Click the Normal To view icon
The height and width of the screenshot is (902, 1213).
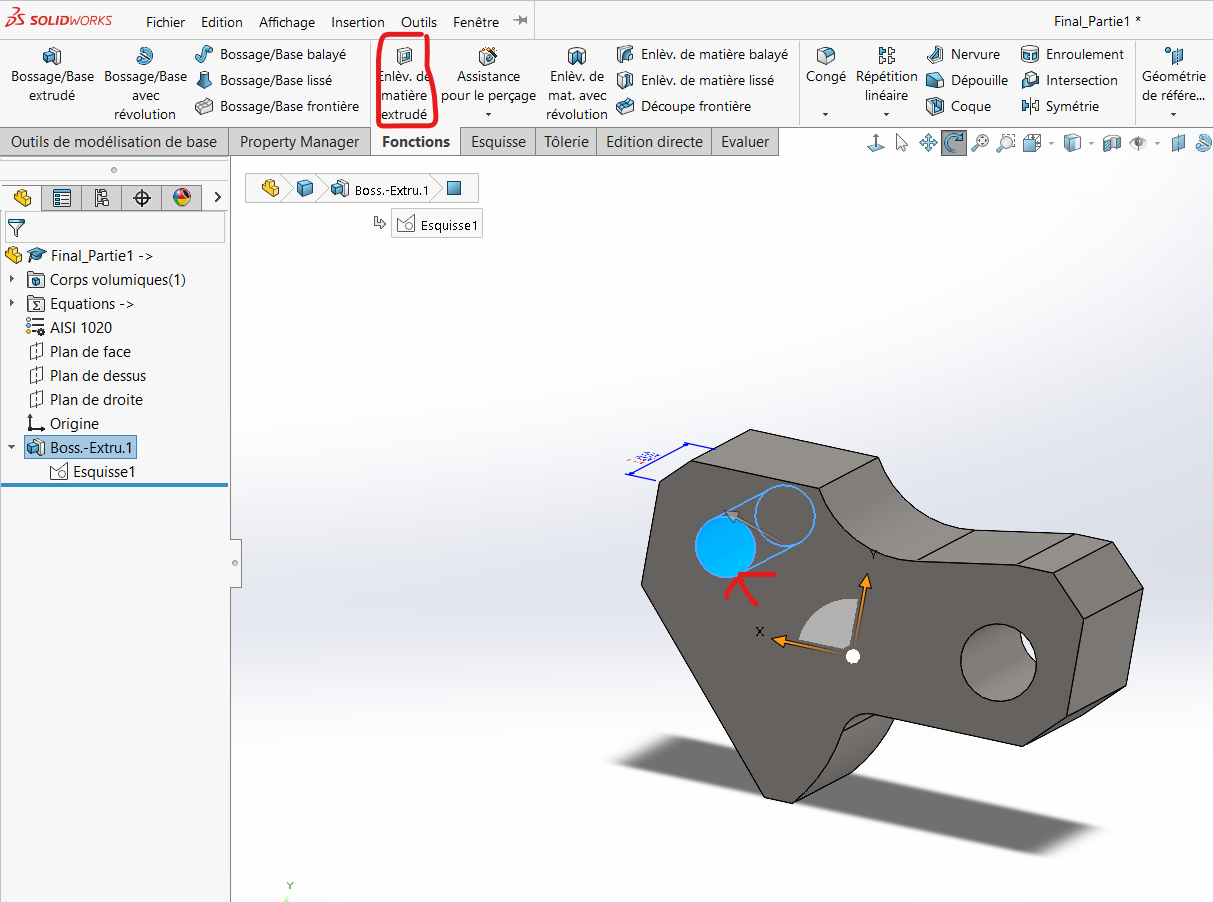tap(876, 144)
